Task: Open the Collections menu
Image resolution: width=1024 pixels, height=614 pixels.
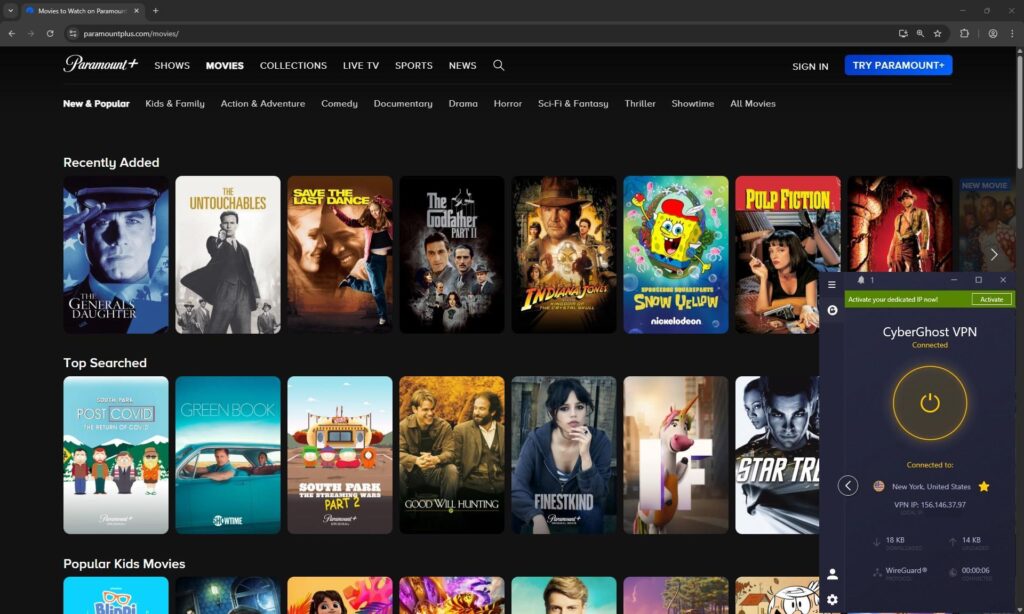Action: tap(293, 65)
